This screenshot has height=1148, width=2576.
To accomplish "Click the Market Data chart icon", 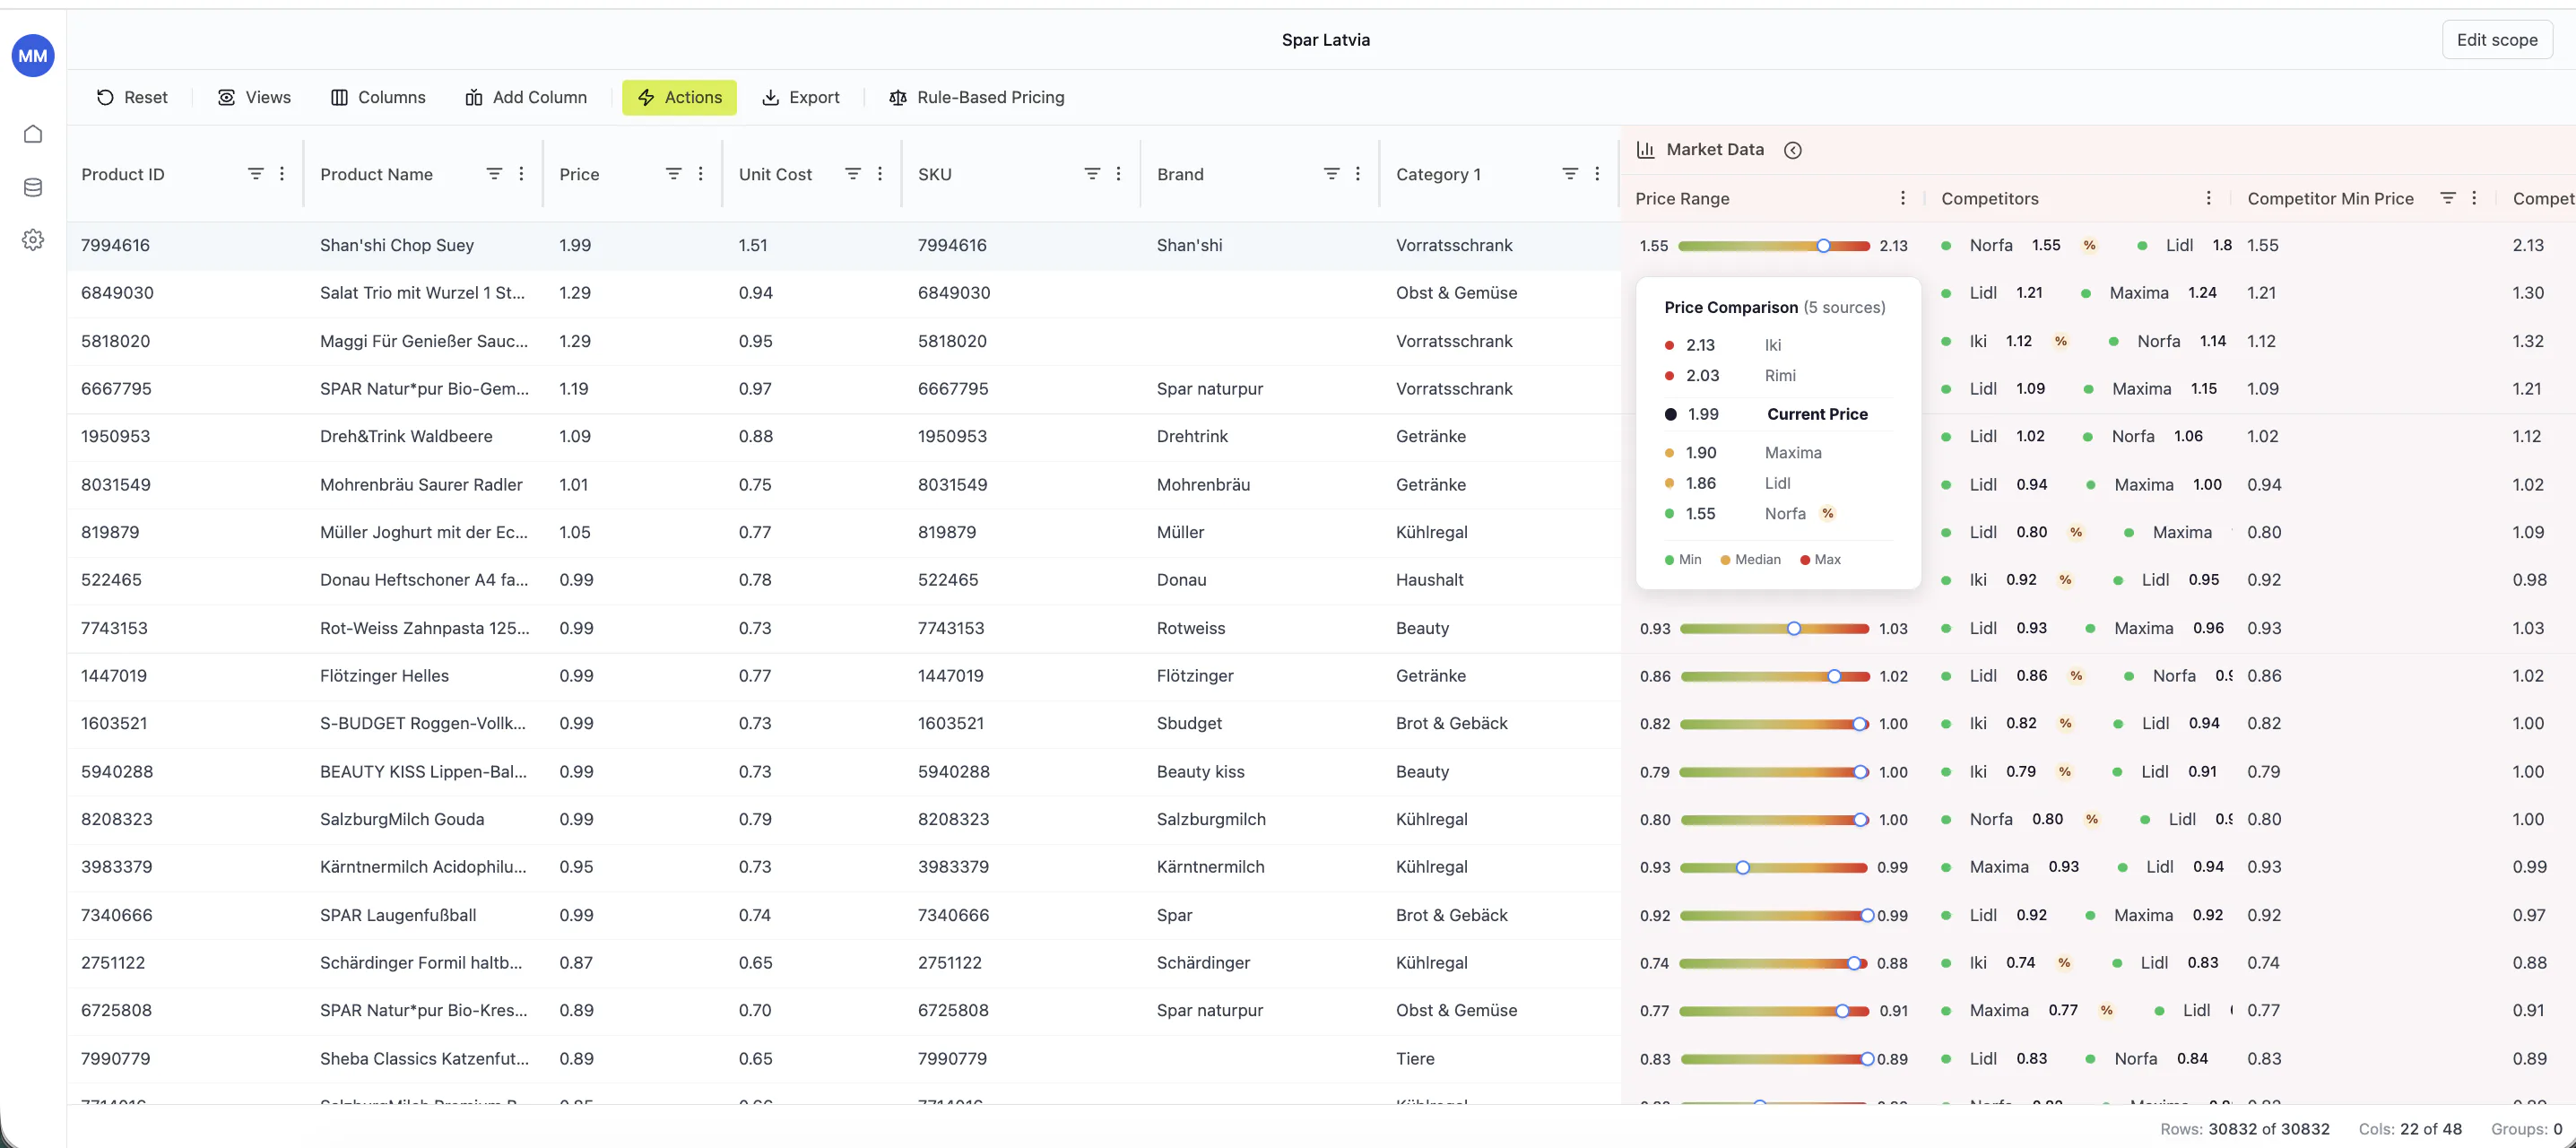I will tap(1645, 150).
